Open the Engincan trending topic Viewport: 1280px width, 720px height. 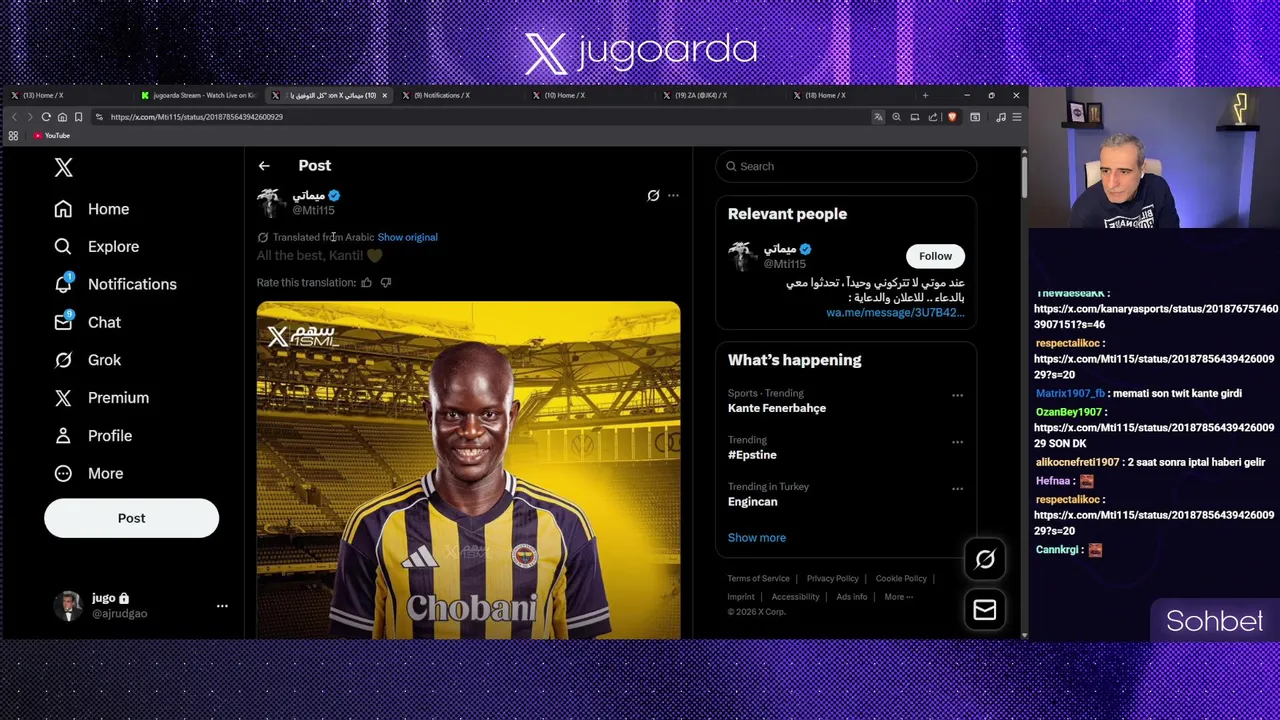(x=752, y=502)
